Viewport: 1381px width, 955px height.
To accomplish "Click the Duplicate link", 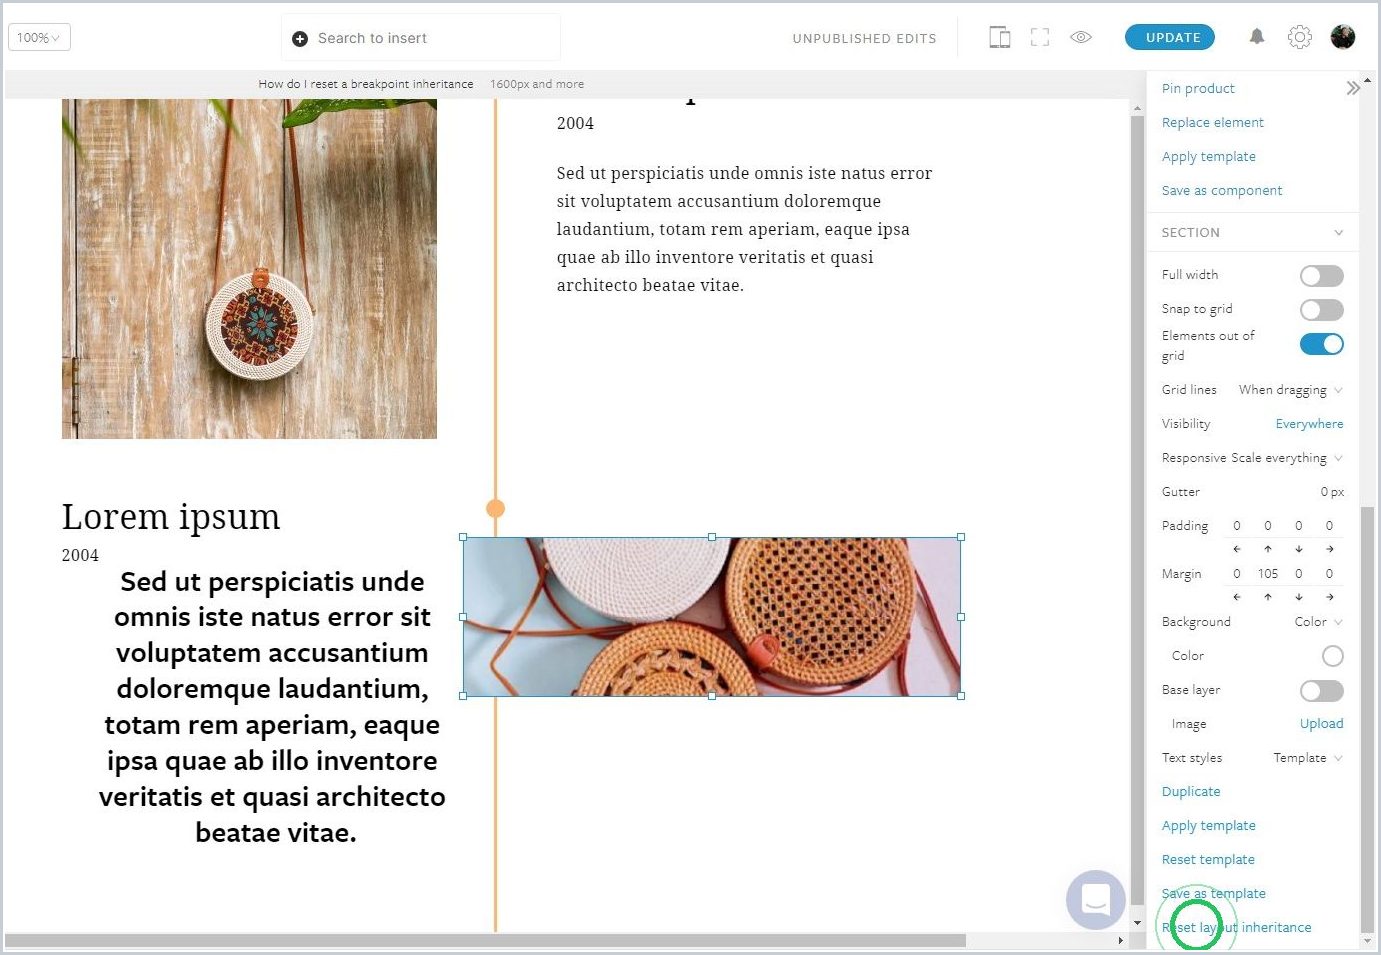I will (1191, 791).
